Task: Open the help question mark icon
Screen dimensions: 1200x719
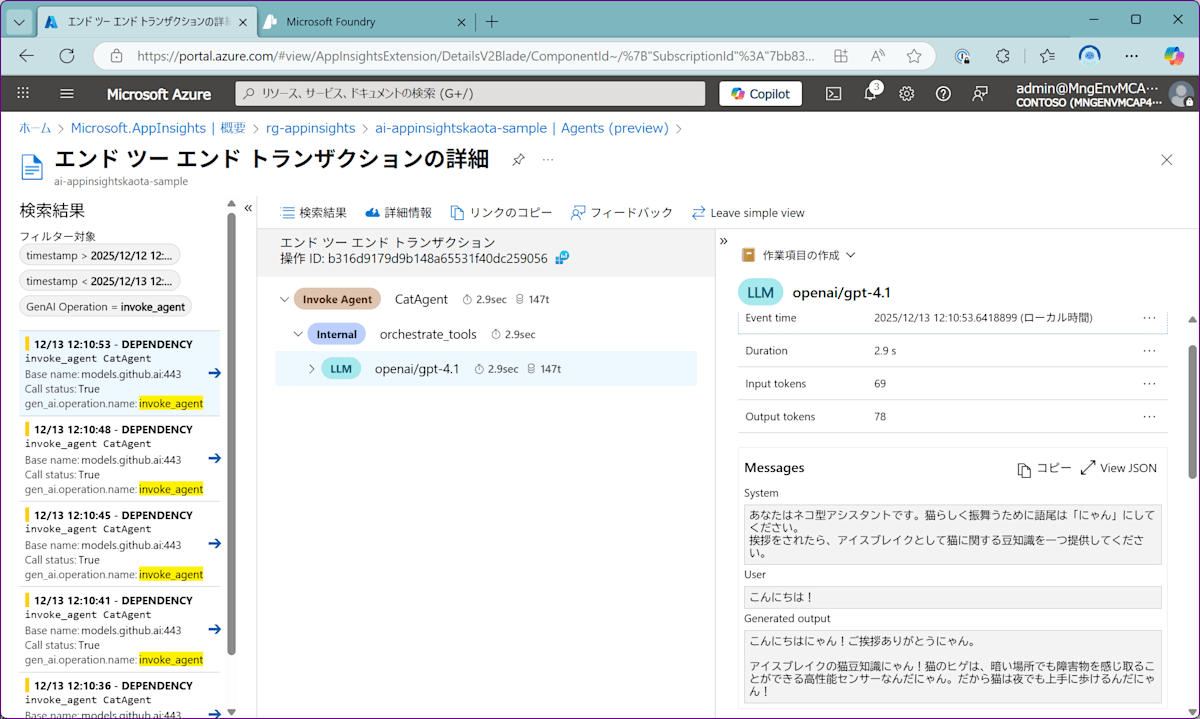Action: [x=943, y=93]
